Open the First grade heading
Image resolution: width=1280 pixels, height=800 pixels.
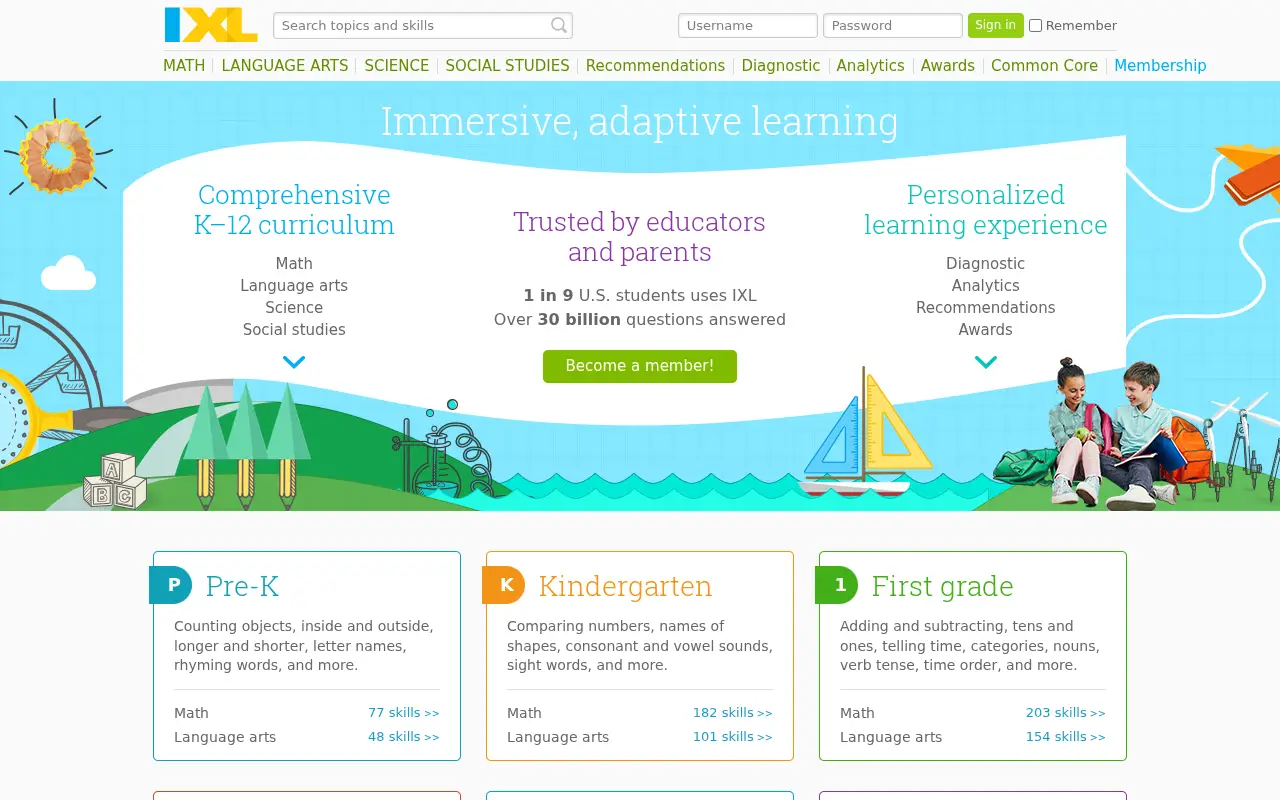tap(942, 586)
